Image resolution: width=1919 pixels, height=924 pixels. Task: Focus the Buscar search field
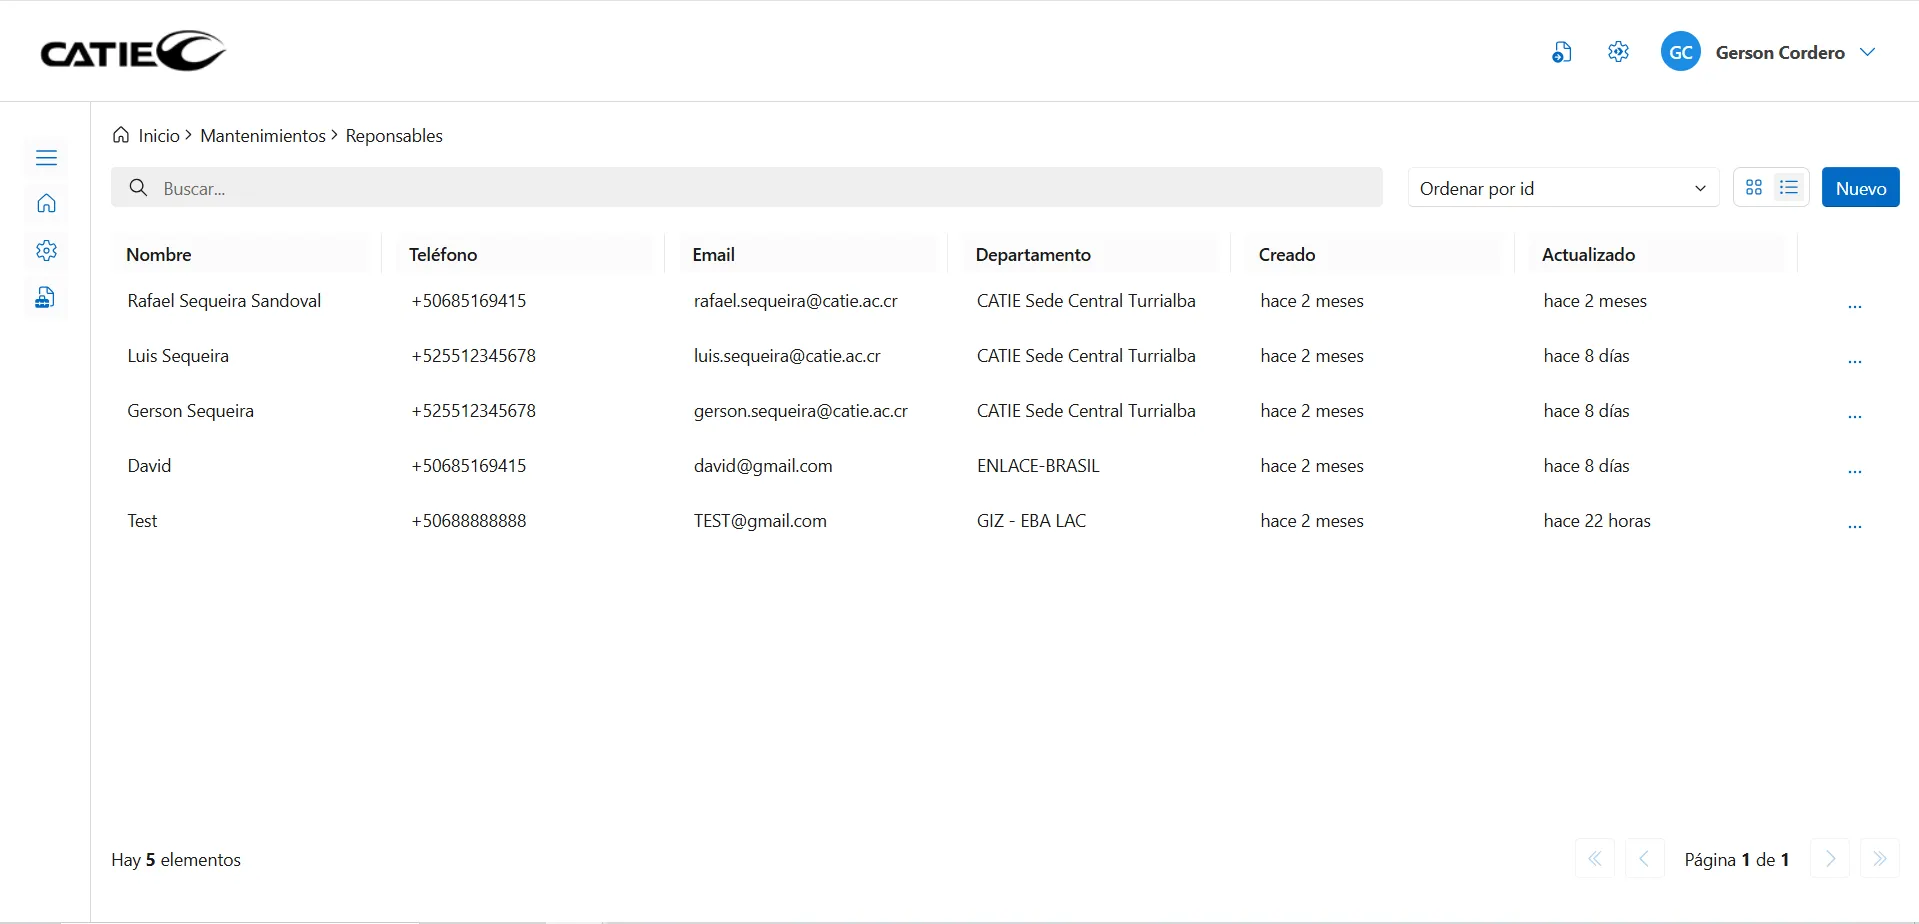pos(760,188)
